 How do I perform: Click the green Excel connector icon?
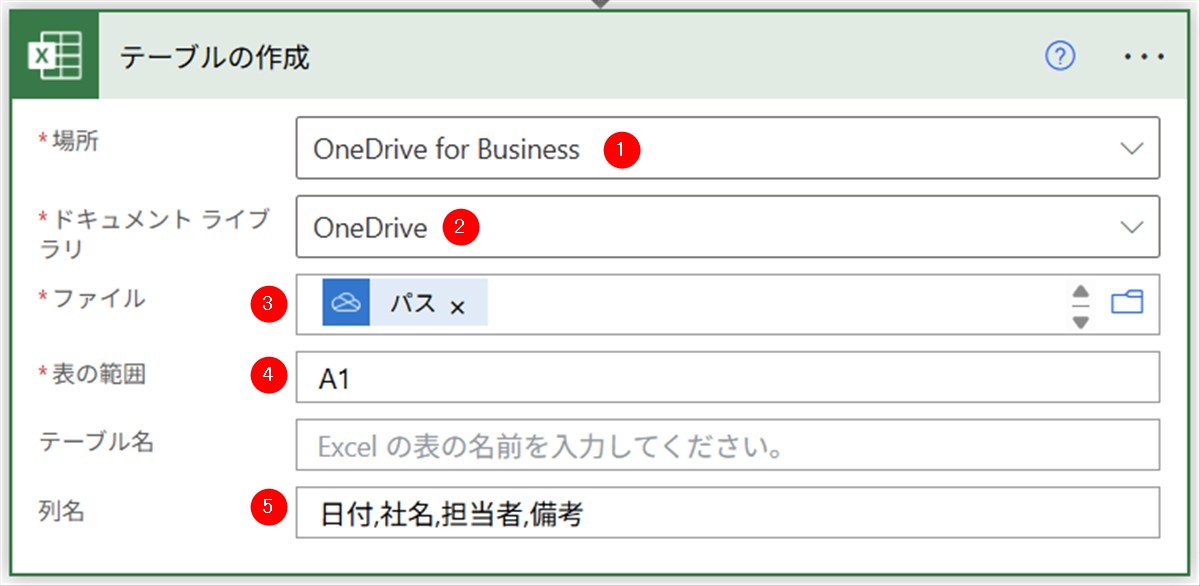point(55,58)
